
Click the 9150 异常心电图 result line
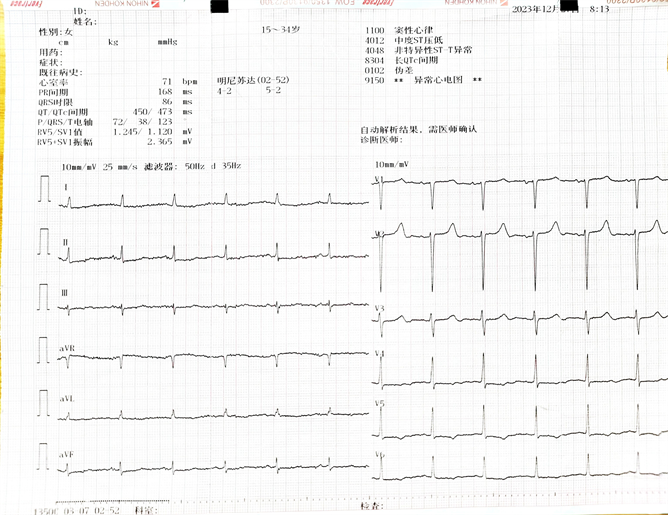pyautogui.click(x=423, y=79)
